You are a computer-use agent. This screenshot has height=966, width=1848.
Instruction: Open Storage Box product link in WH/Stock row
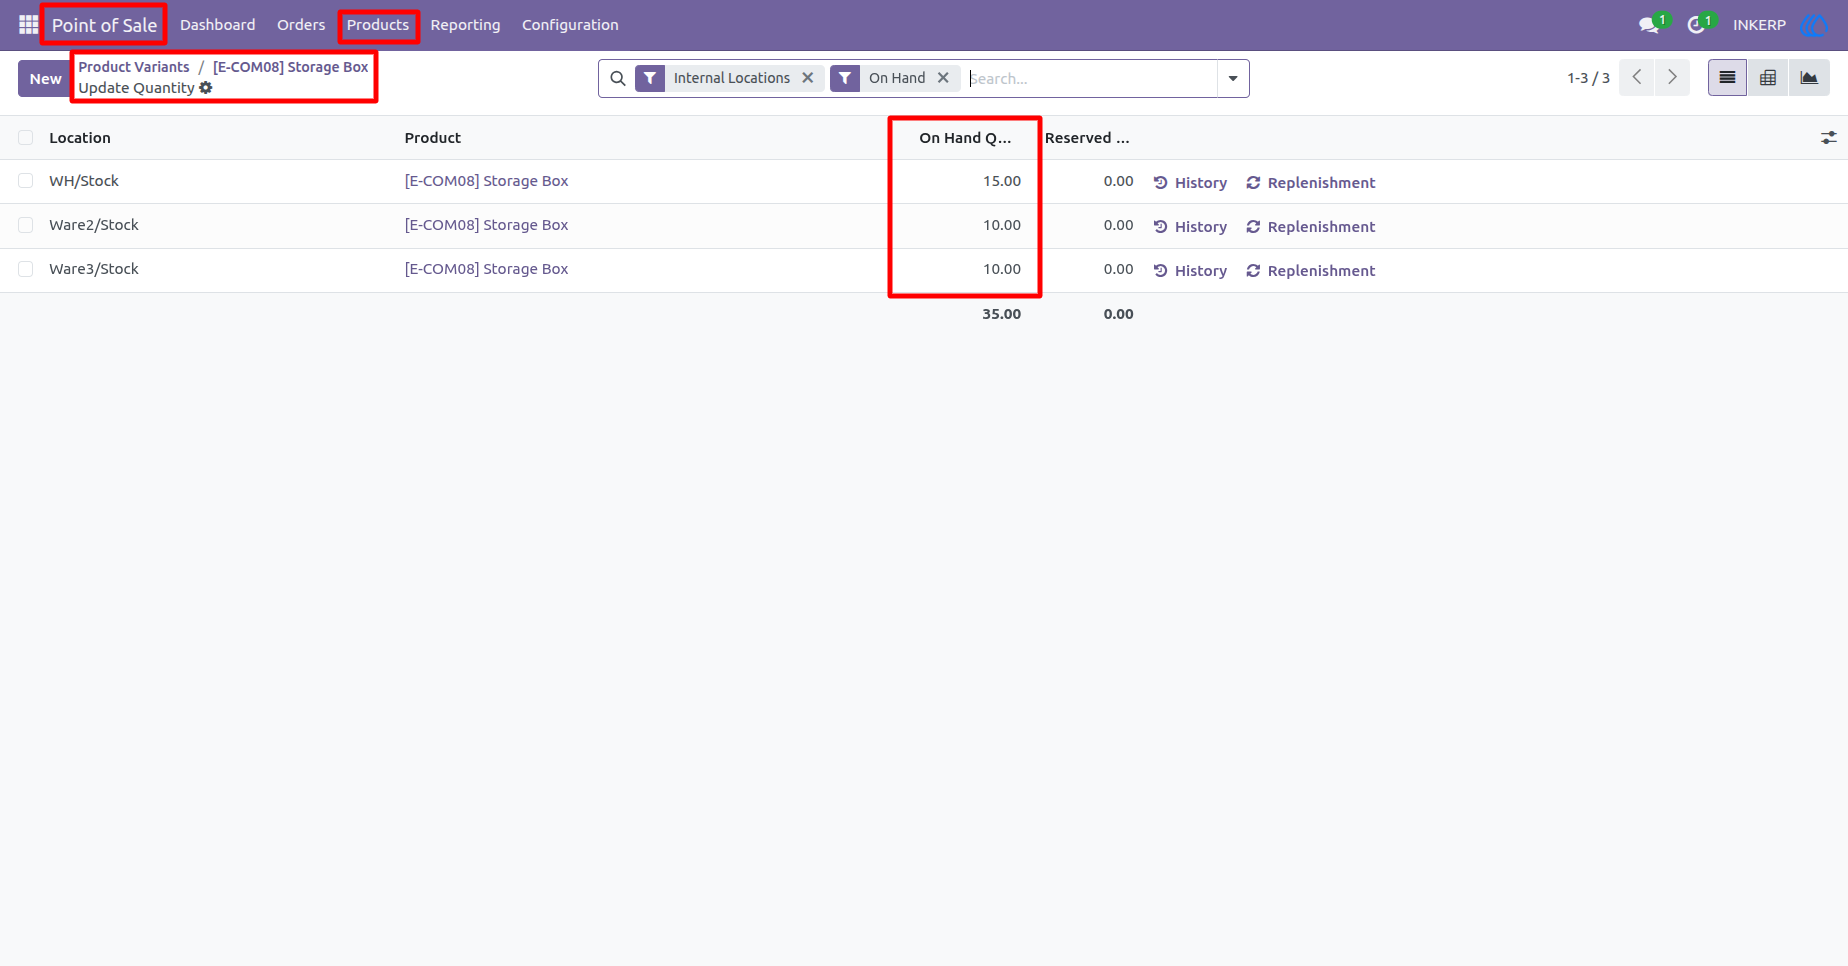click(x=486, y=181)
